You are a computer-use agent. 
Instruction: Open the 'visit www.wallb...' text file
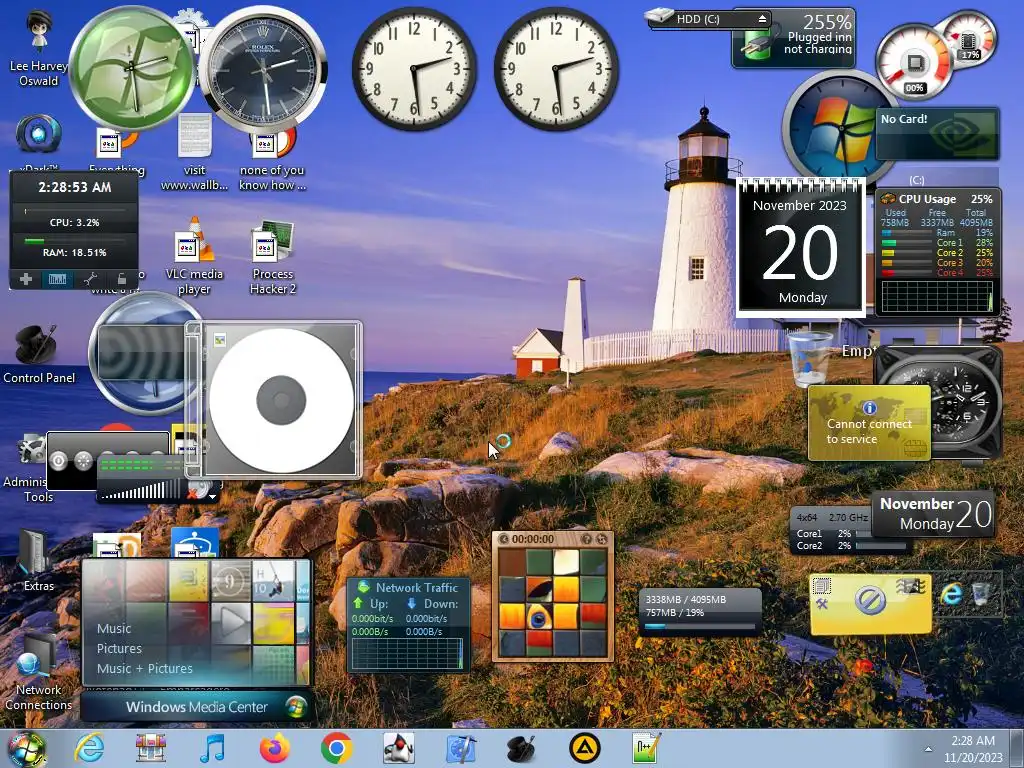(x=195, y=152)
